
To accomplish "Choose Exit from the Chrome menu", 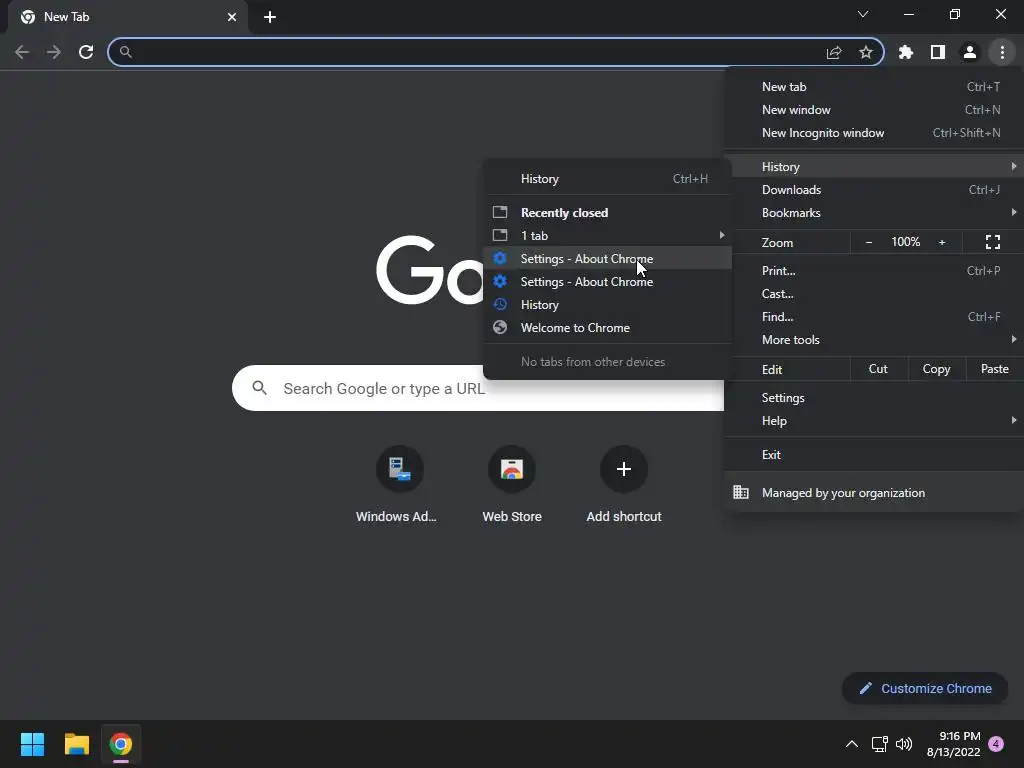I will pos(874,455).
